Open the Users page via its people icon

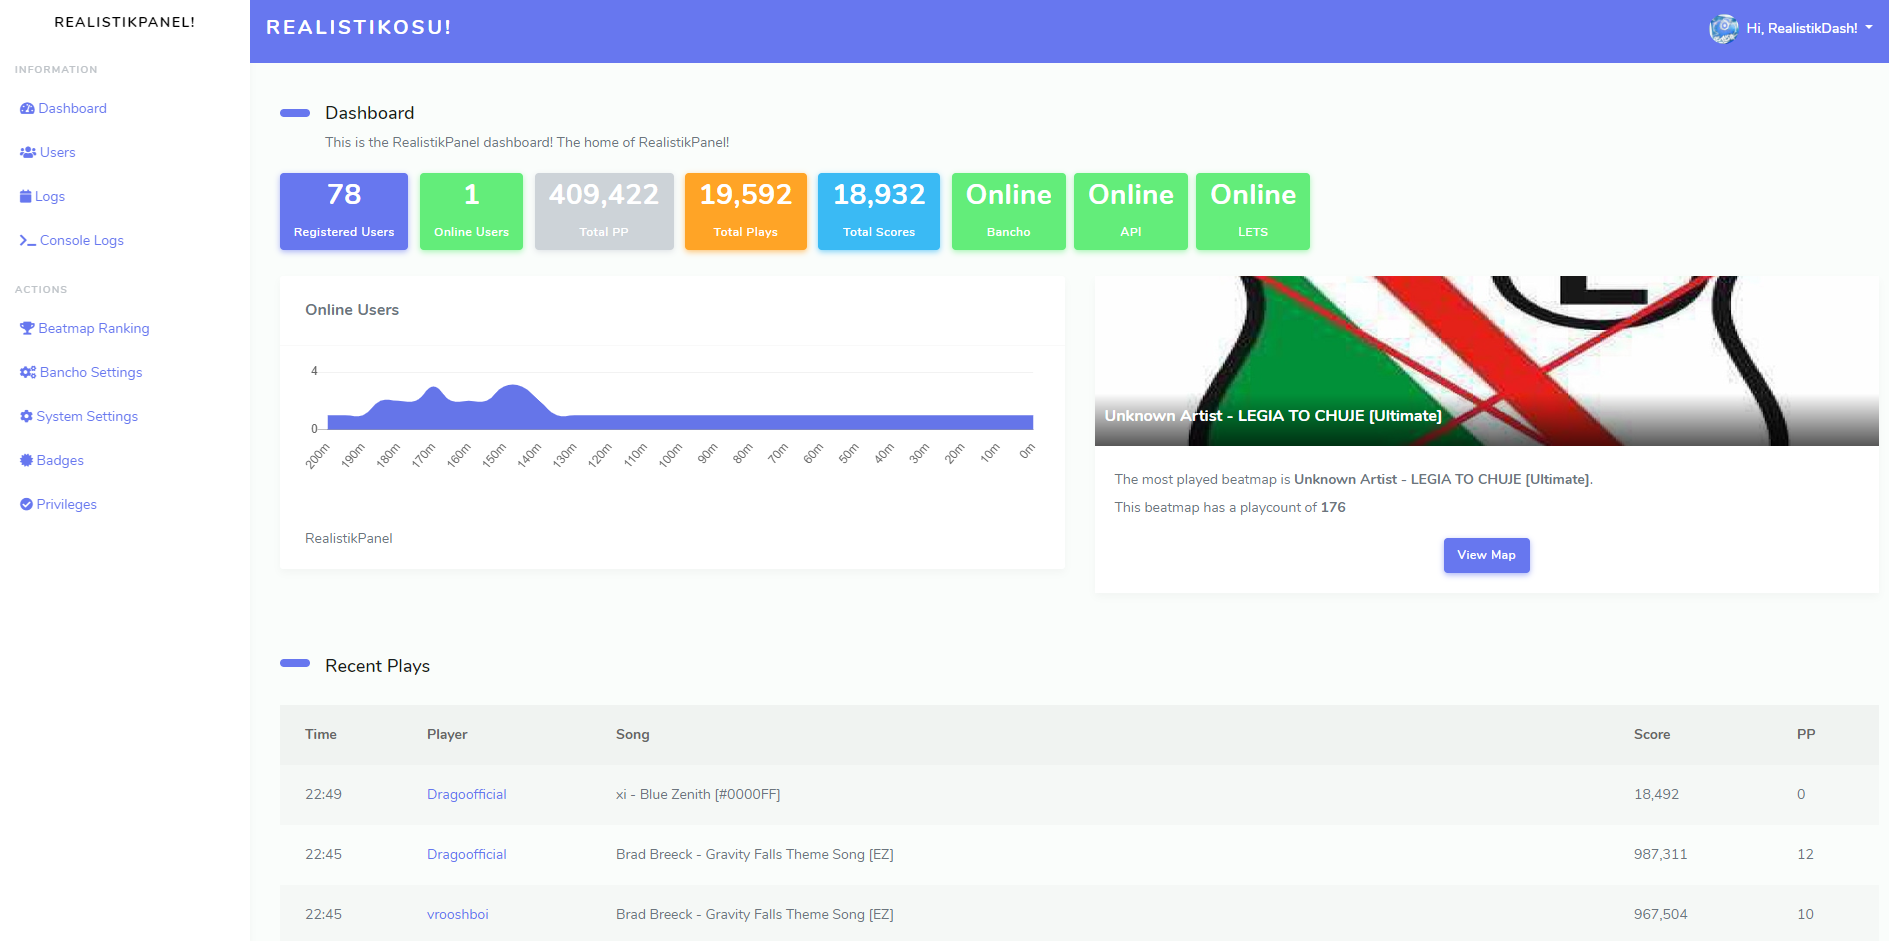point(27,152)
